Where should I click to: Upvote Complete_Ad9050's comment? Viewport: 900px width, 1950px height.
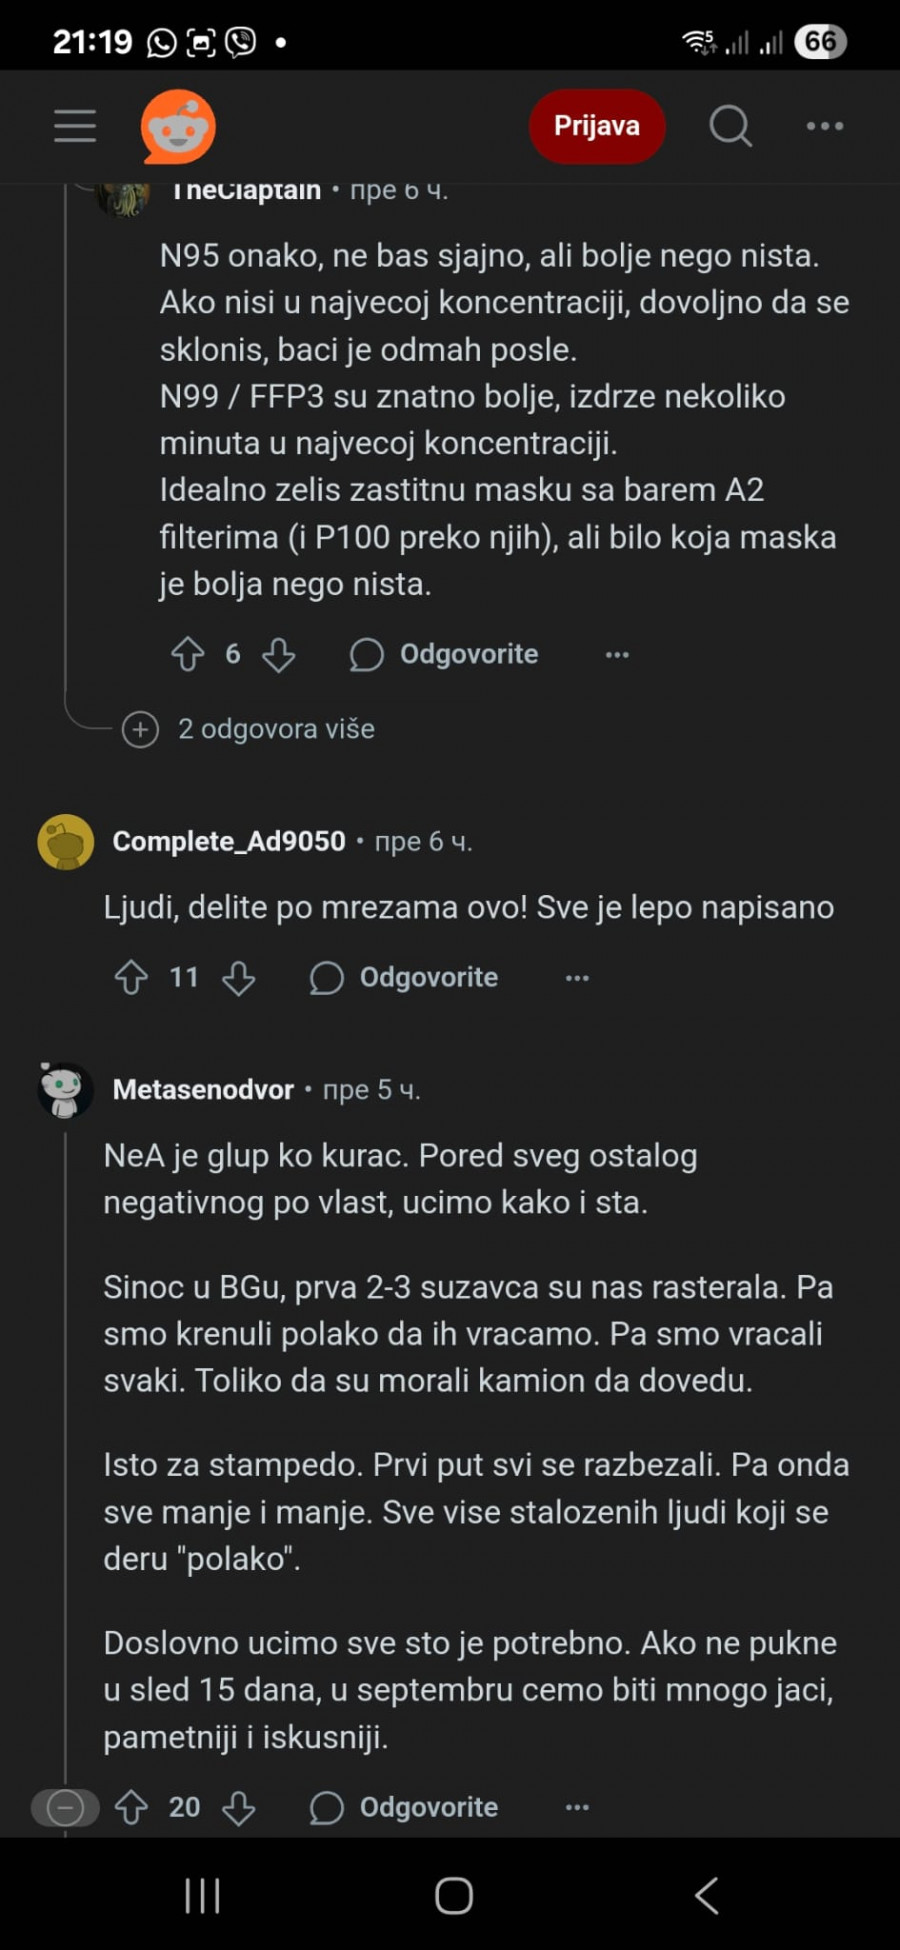coord(131,978)
